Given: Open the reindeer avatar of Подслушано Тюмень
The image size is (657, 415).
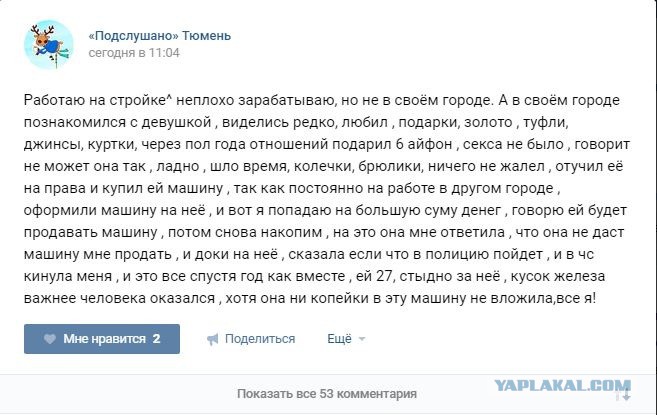Looking at the screenshot, I should pyautogui.click(x=48, y=44).
